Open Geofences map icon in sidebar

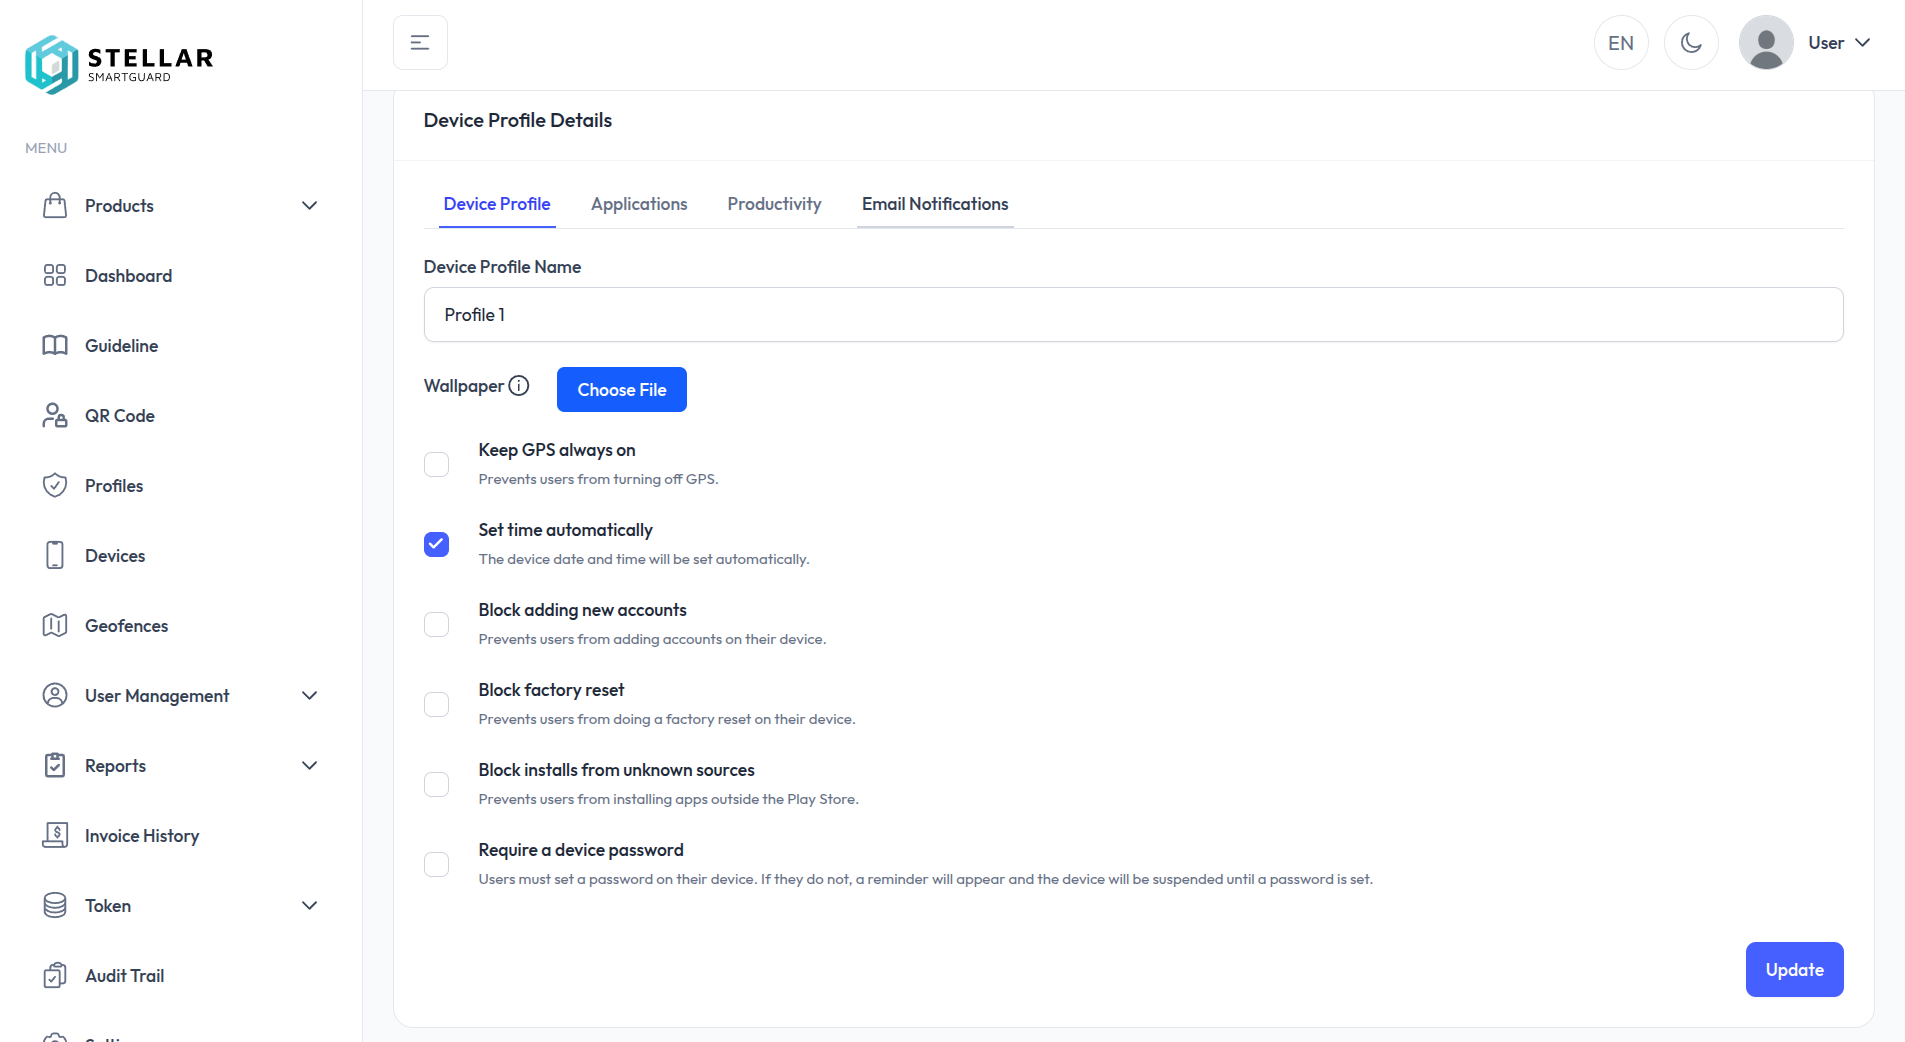tap(55, 626)
